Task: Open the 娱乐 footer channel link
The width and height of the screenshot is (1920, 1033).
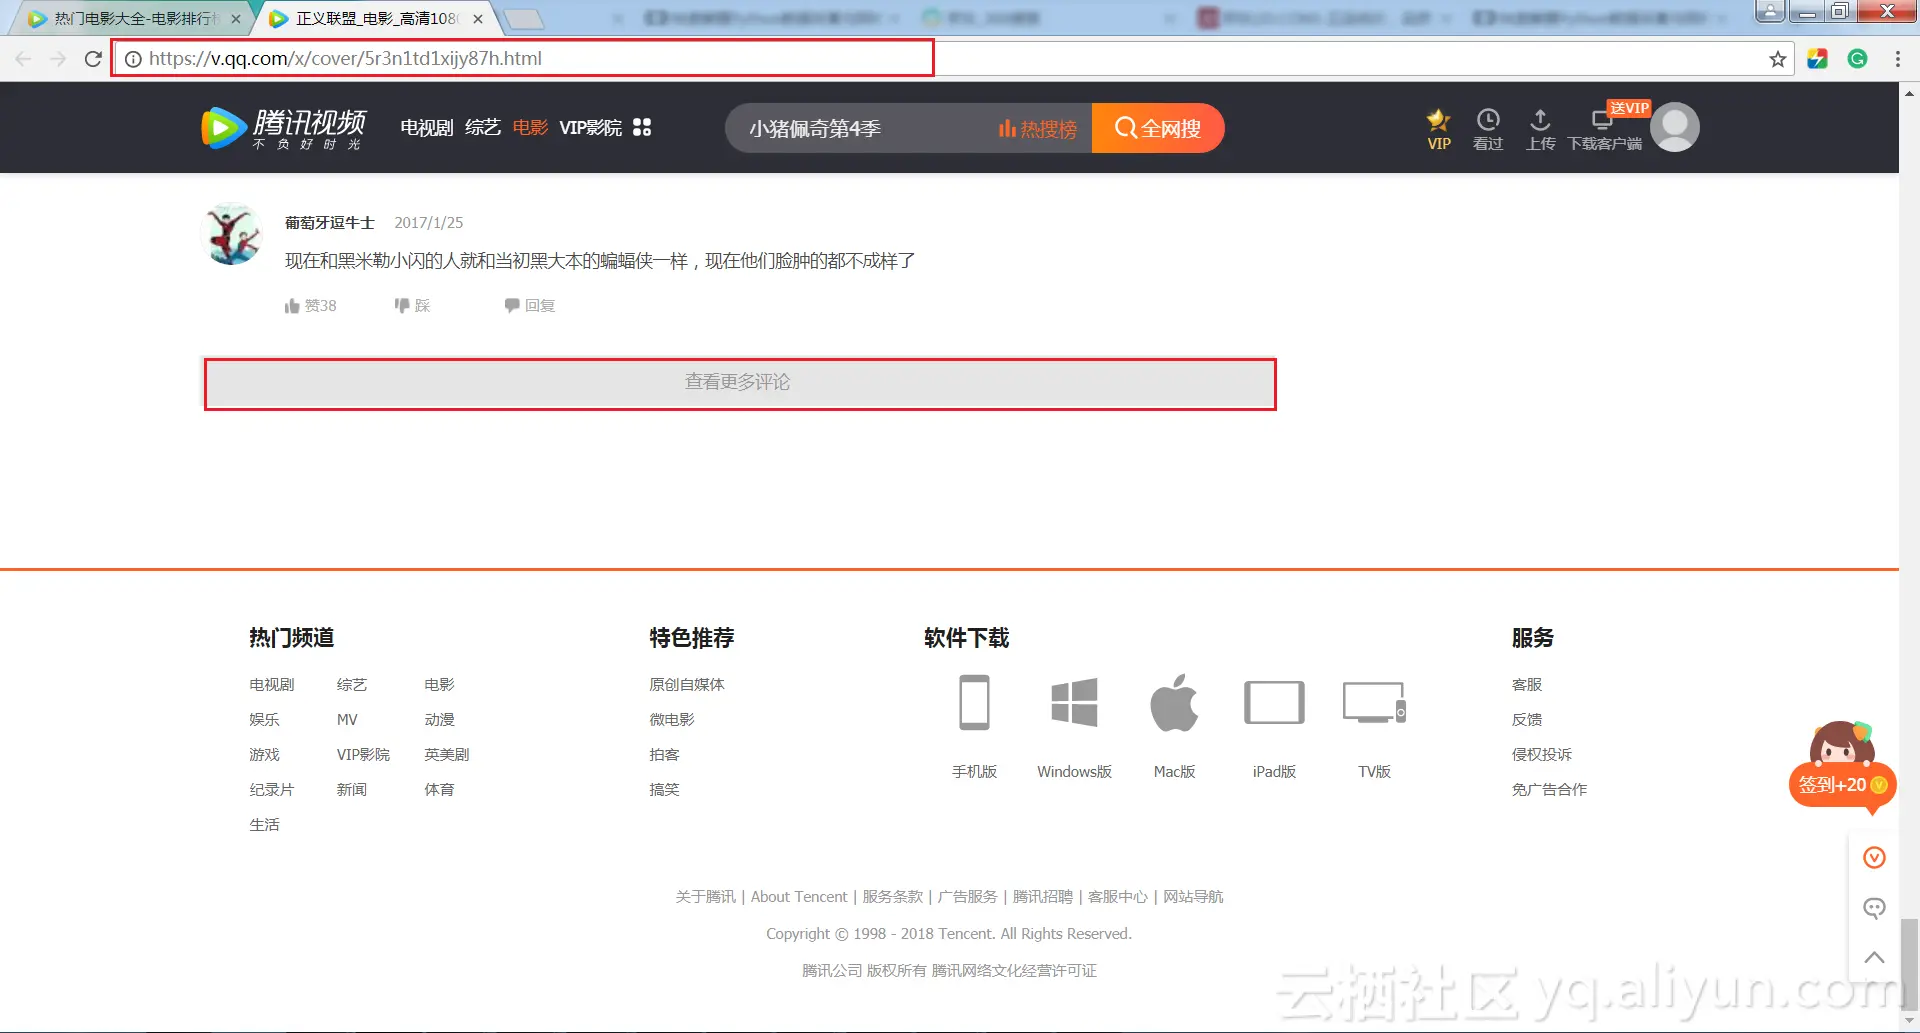Action: [x=264, y=720]
